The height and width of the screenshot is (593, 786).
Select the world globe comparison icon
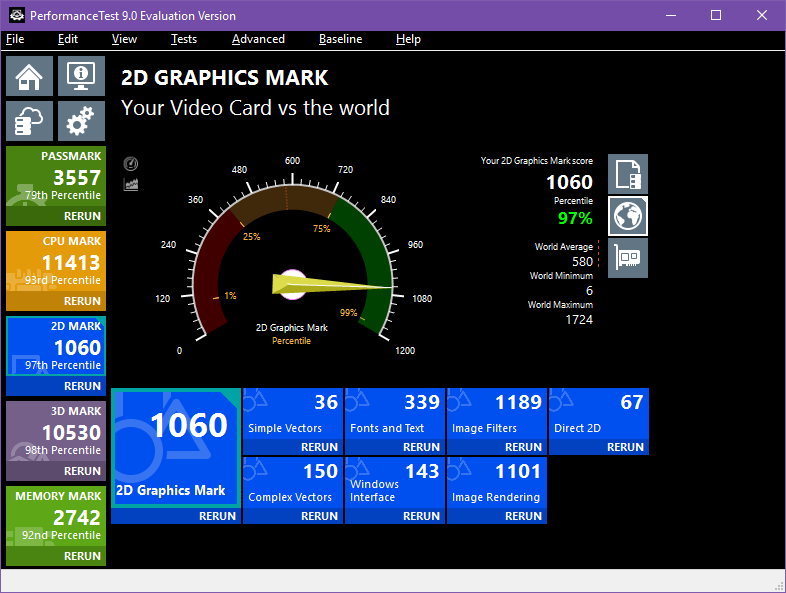(x=628, y=216)
